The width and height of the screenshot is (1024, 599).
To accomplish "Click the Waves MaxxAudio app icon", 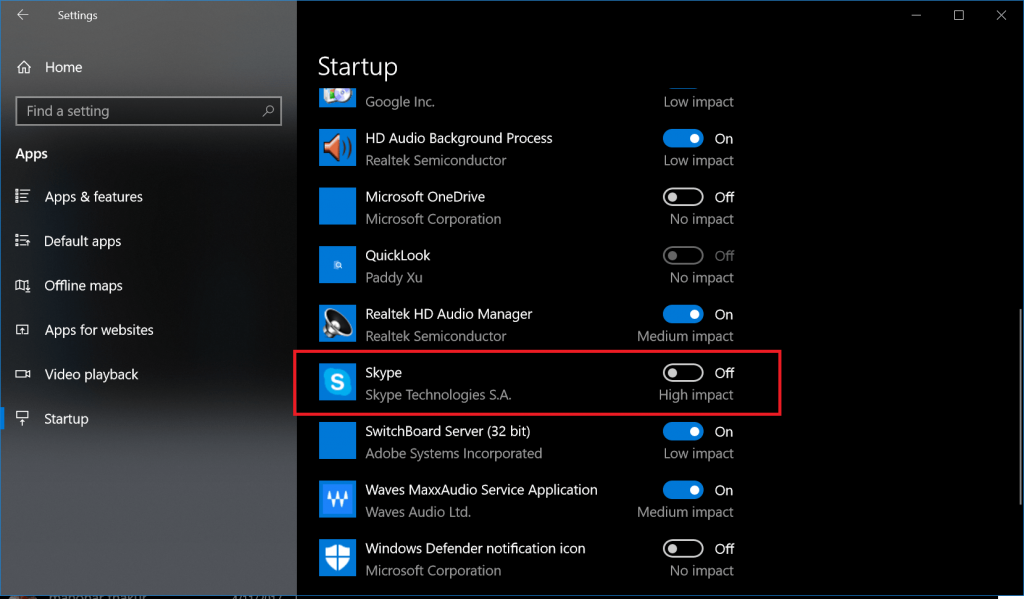I will pyautogui.click(x=337, y=499).
